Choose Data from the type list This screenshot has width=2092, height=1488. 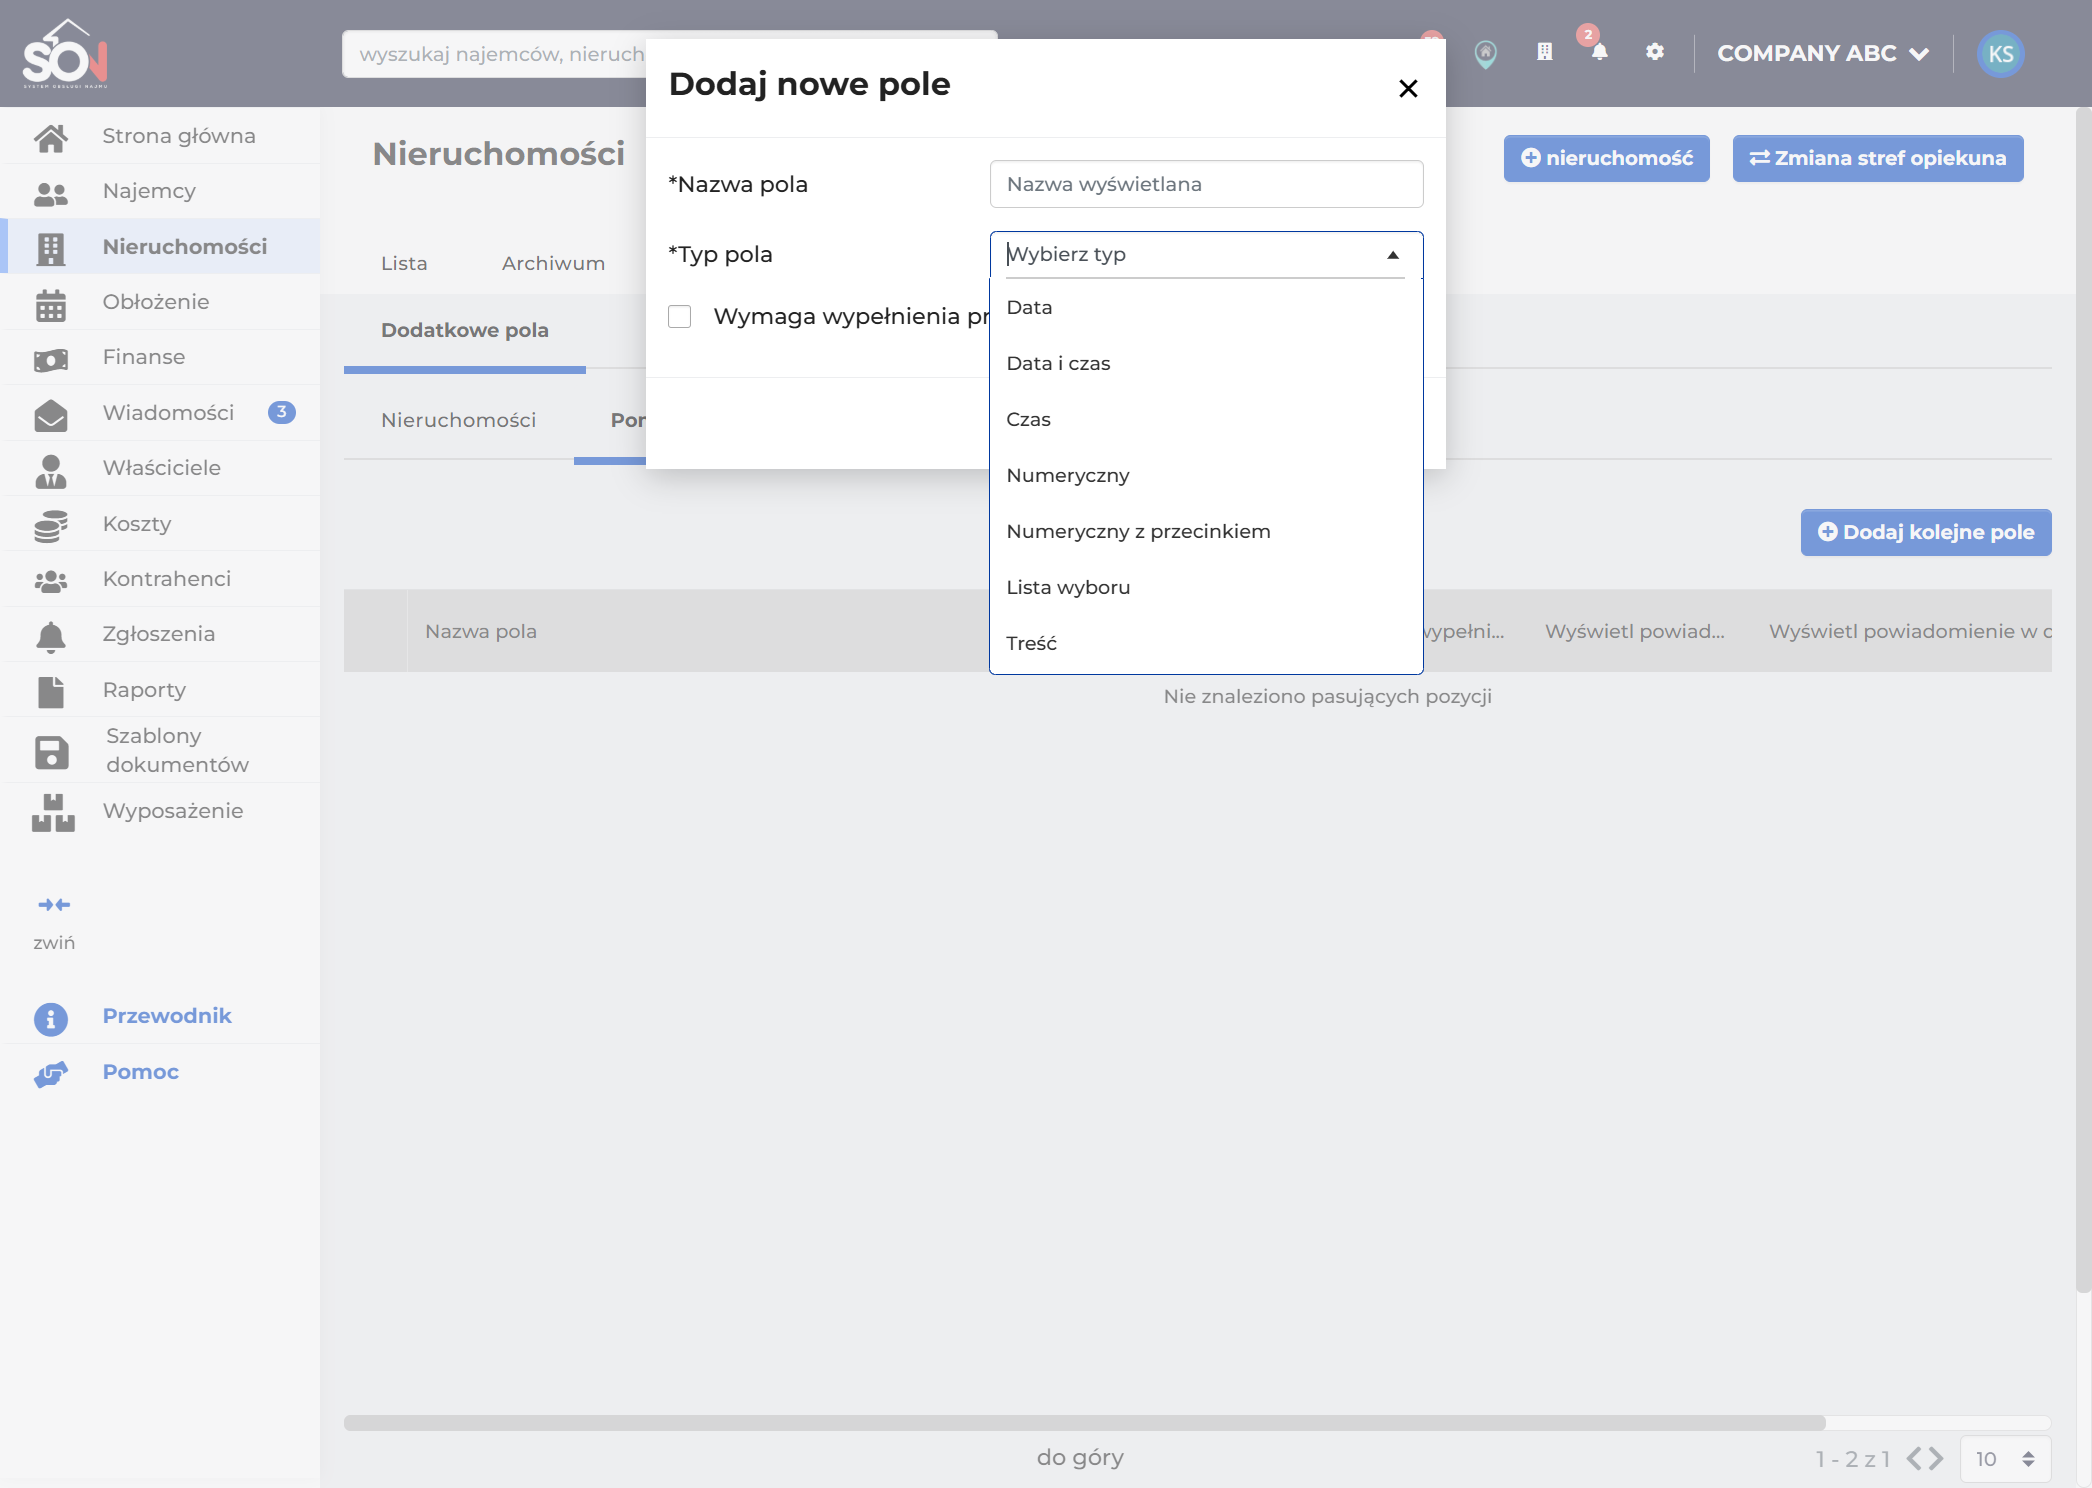[x=1206, y=308]
